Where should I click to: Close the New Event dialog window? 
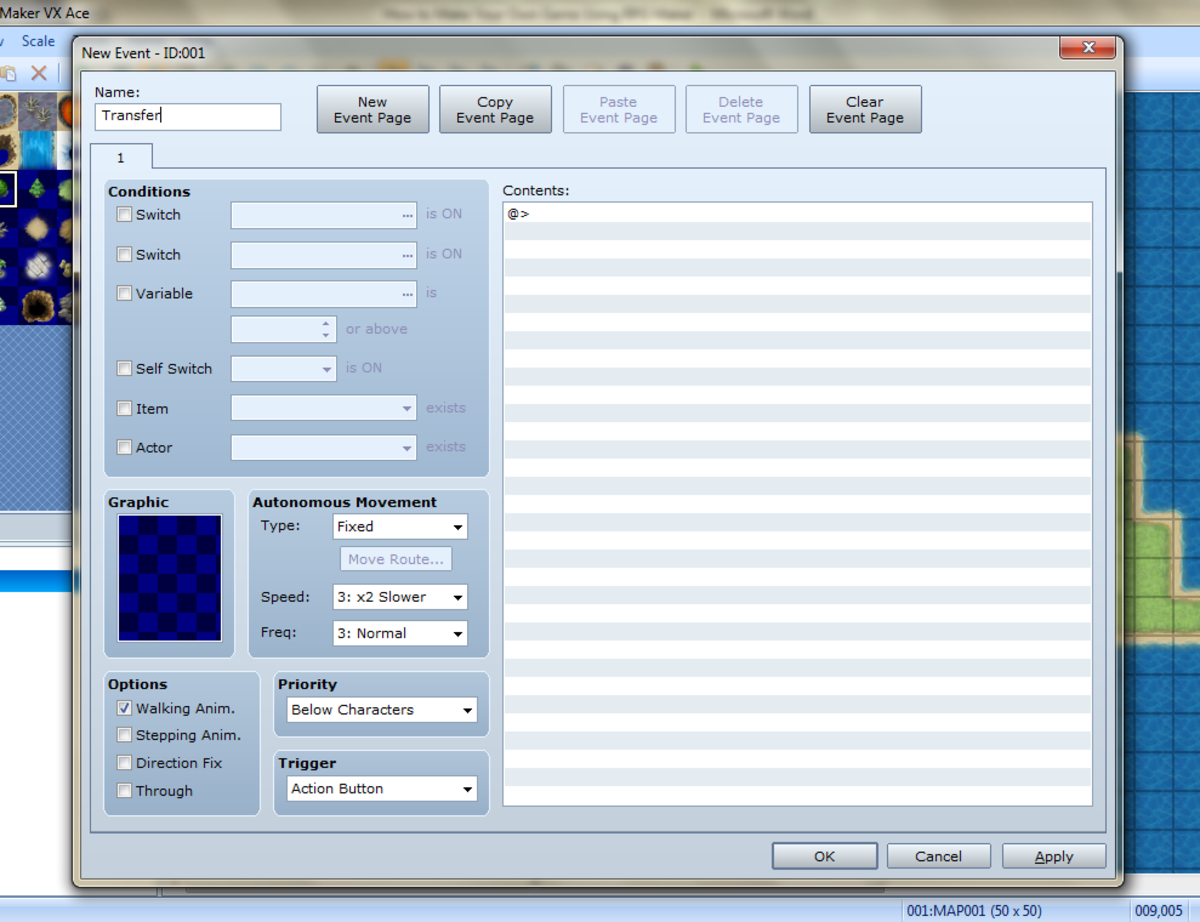pos(1086,48)
